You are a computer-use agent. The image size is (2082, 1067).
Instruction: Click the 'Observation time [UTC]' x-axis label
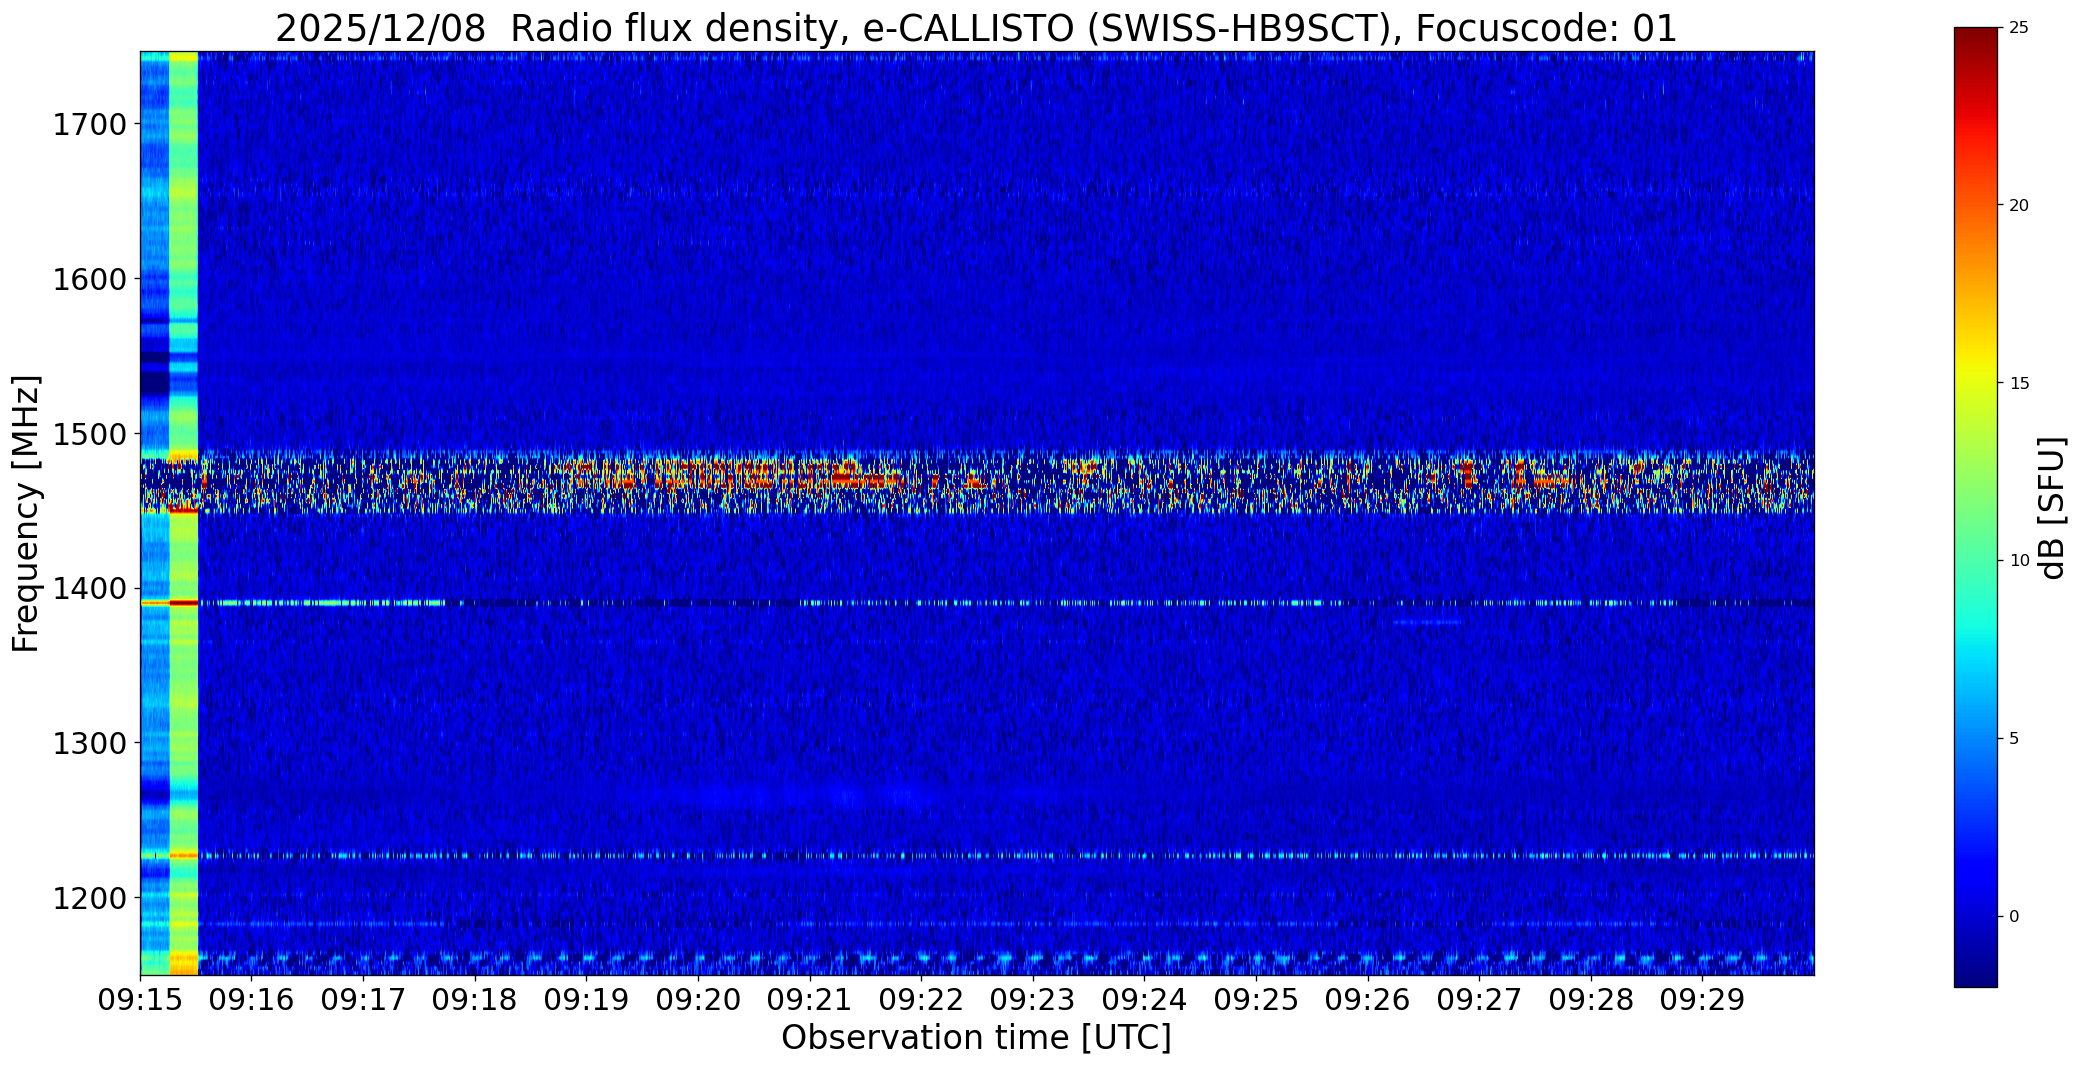(976, 1038)
